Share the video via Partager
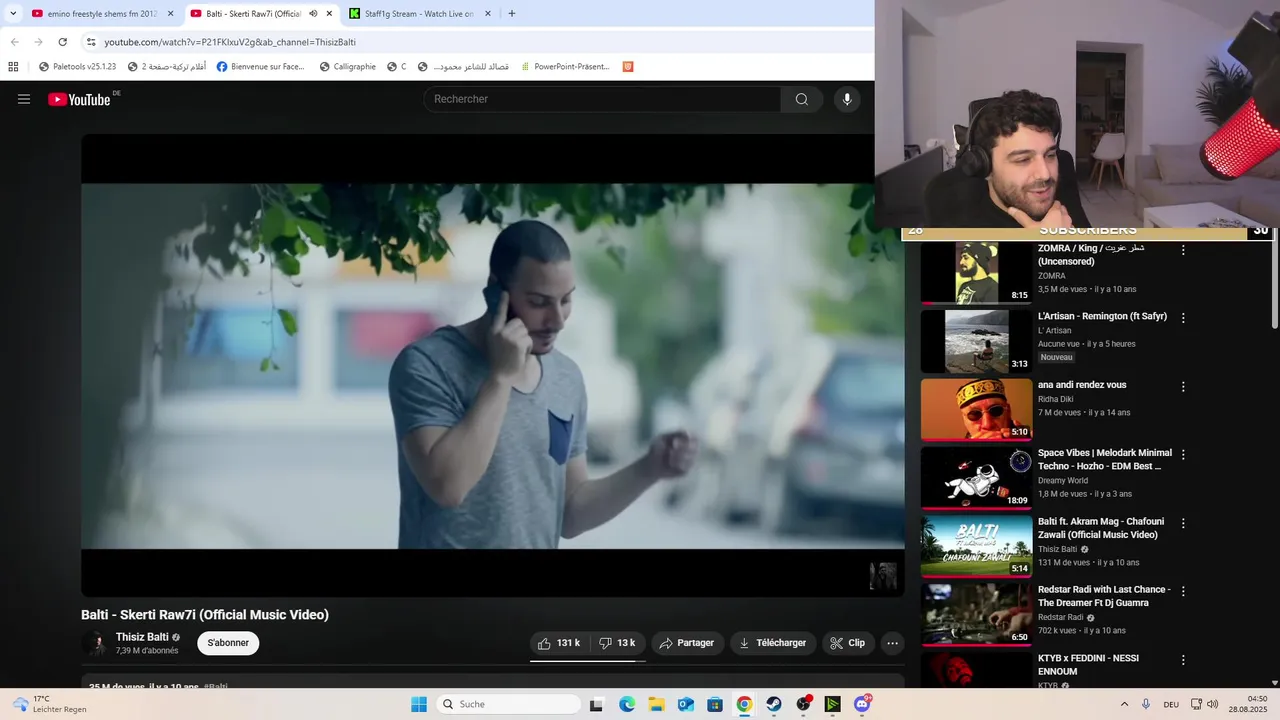The width and height of the screenshot is (1280, 720). 687,643
